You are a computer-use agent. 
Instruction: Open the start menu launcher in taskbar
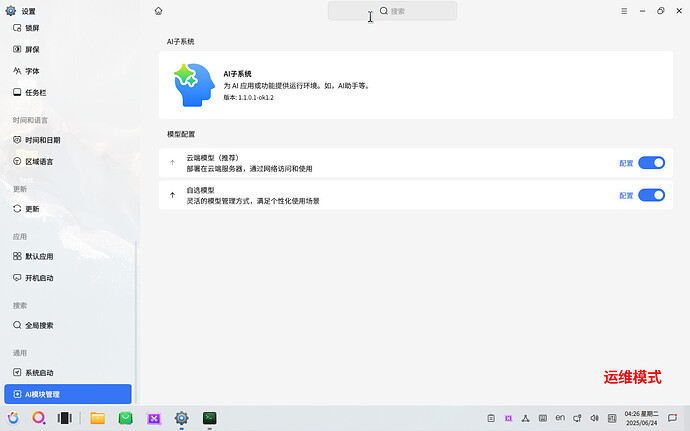[13, 418]
